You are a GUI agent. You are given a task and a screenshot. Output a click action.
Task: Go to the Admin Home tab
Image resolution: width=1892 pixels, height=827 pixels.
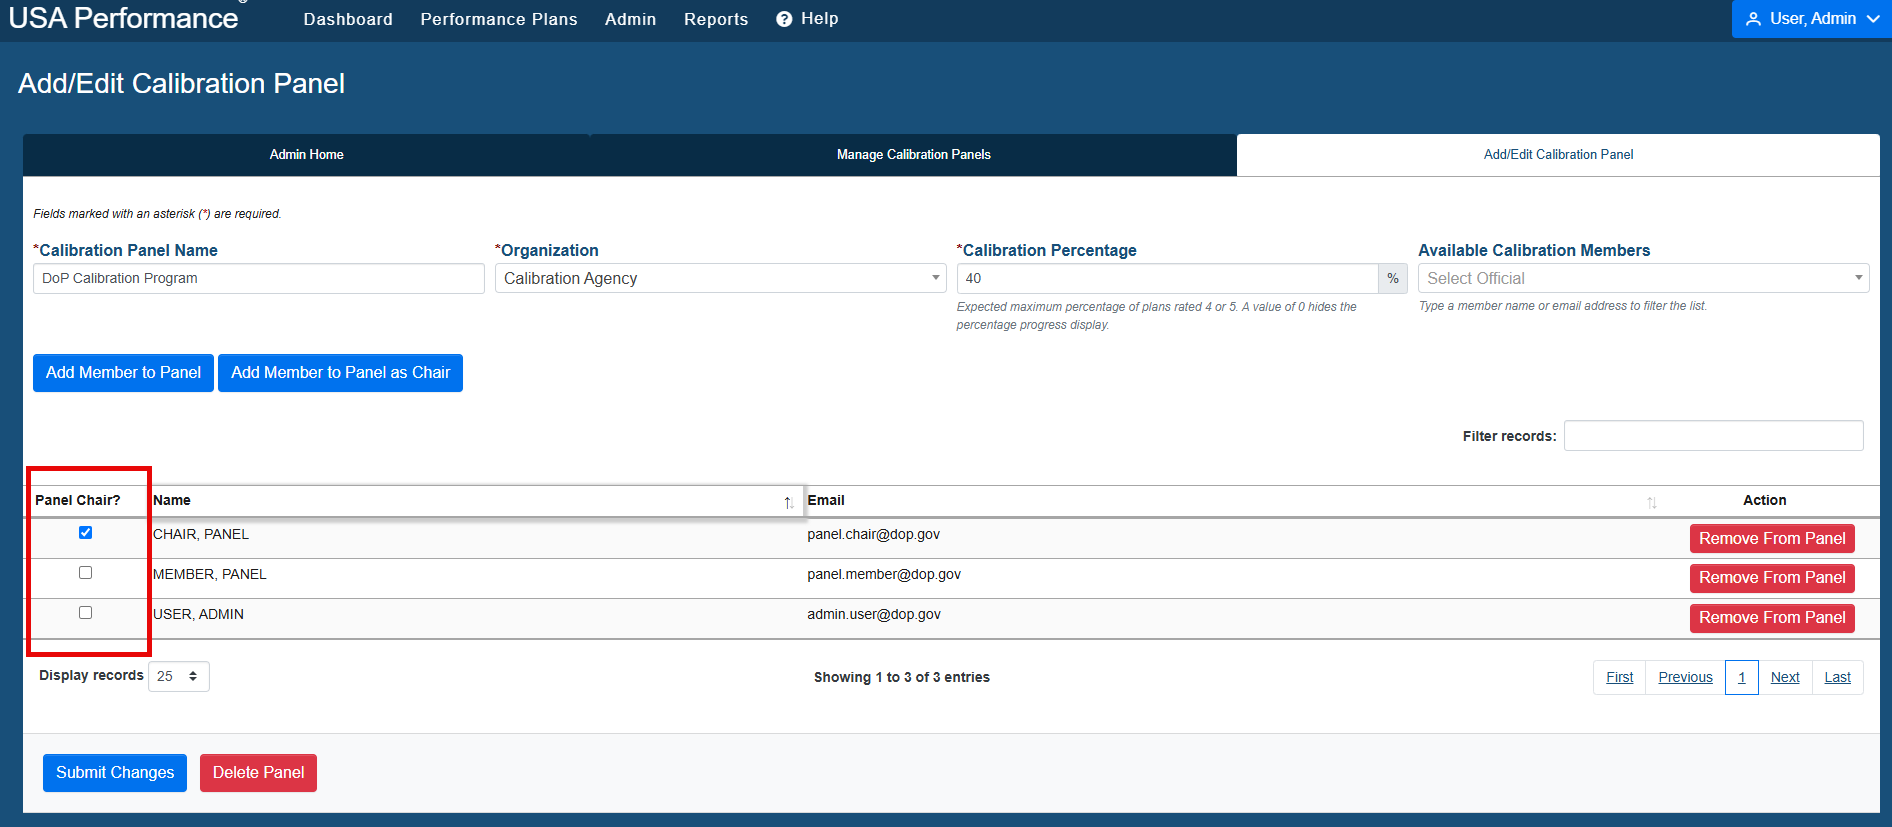[306, 155]
